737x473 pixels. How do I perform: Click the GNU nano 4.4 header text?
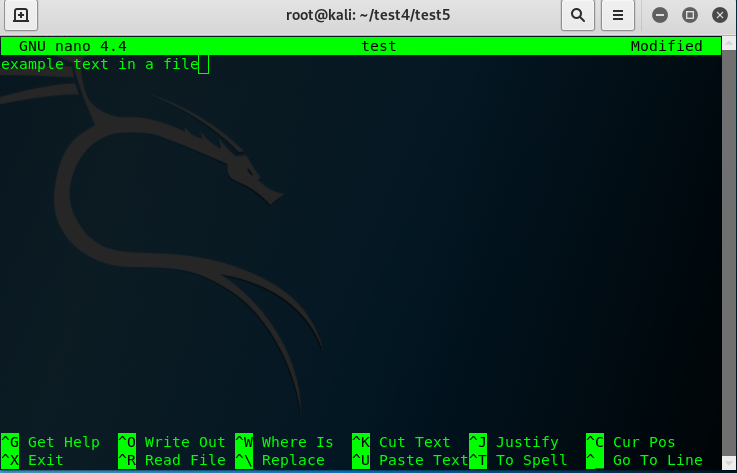coord(72,46)
